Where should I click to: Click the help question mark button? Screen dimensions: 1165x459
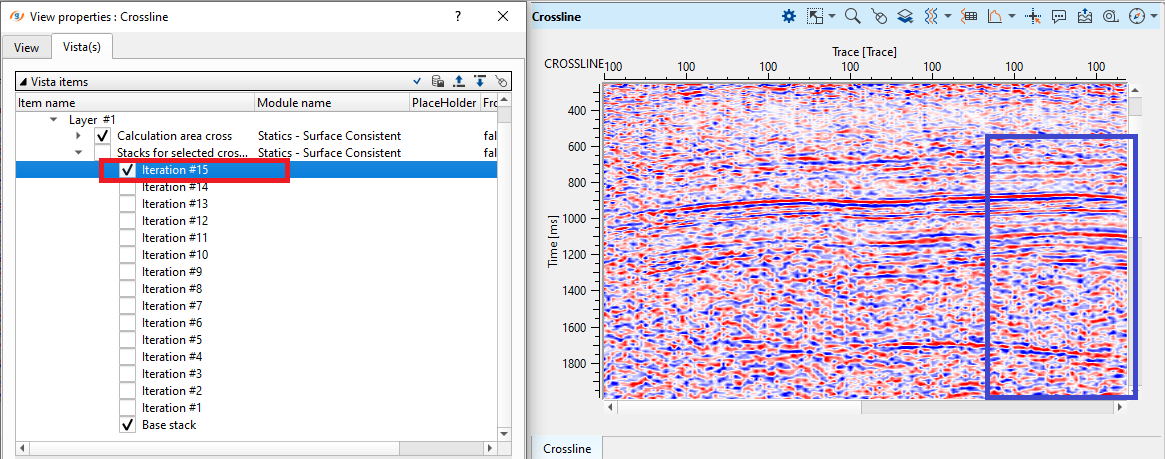[457, 16]
